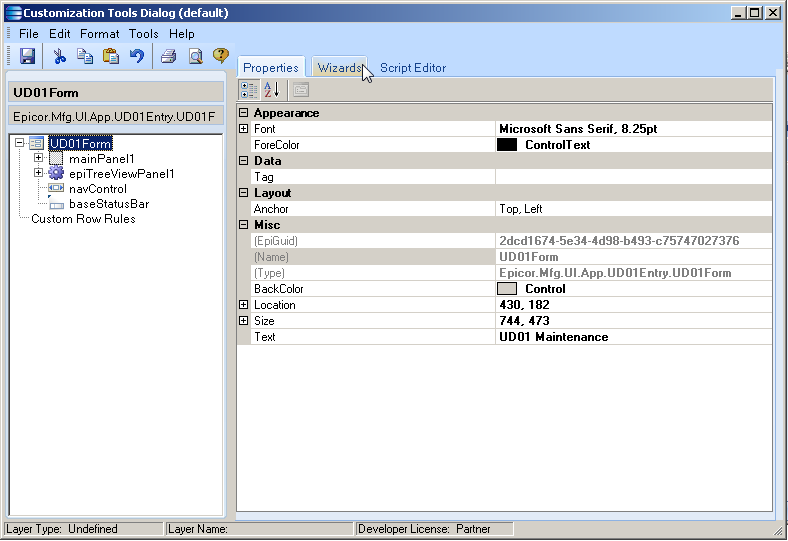This screenshot has height=541, width=788.
Task: Open the Tools menu
Action: [x=143, y=34]
